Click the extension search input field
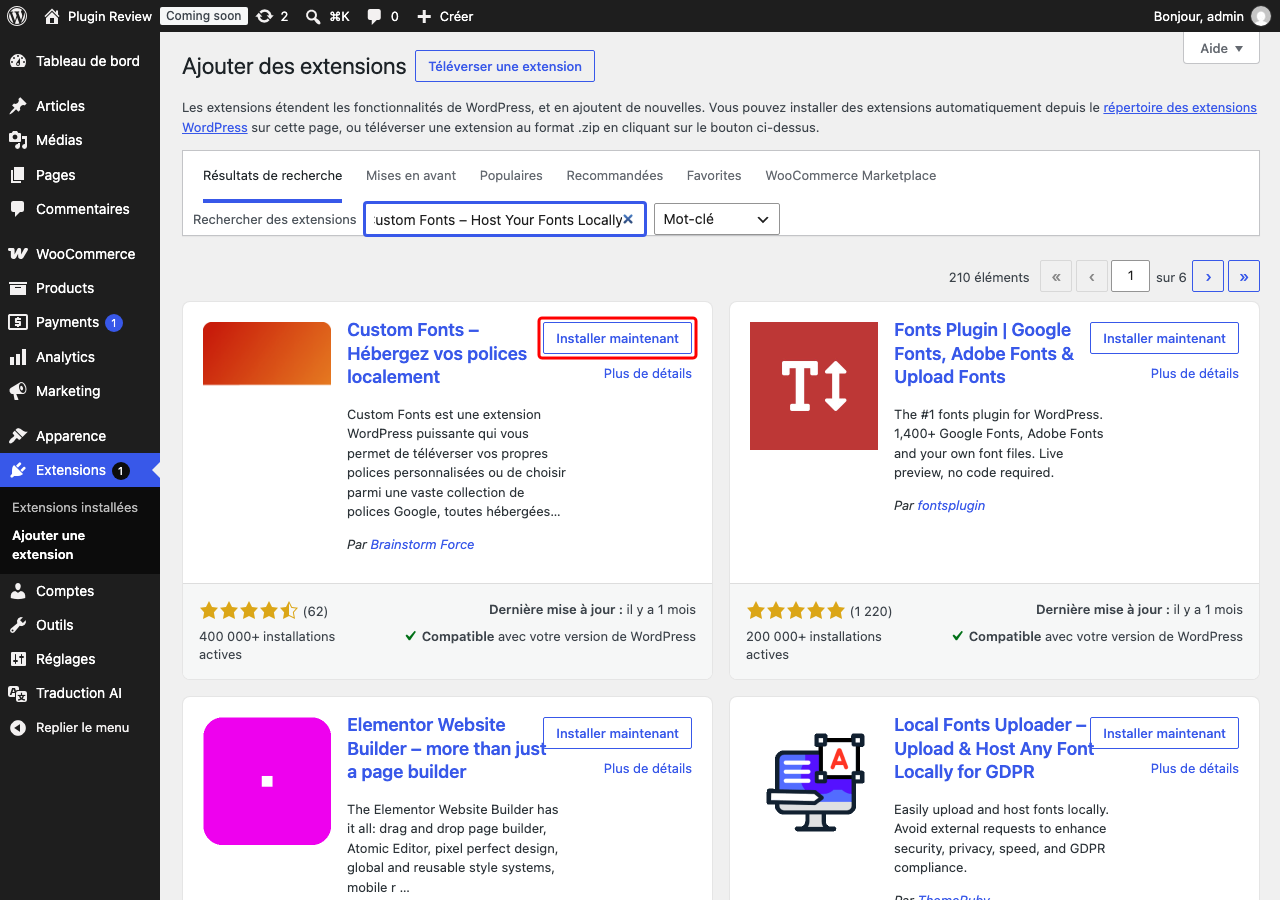 click(x=505, y=219)
